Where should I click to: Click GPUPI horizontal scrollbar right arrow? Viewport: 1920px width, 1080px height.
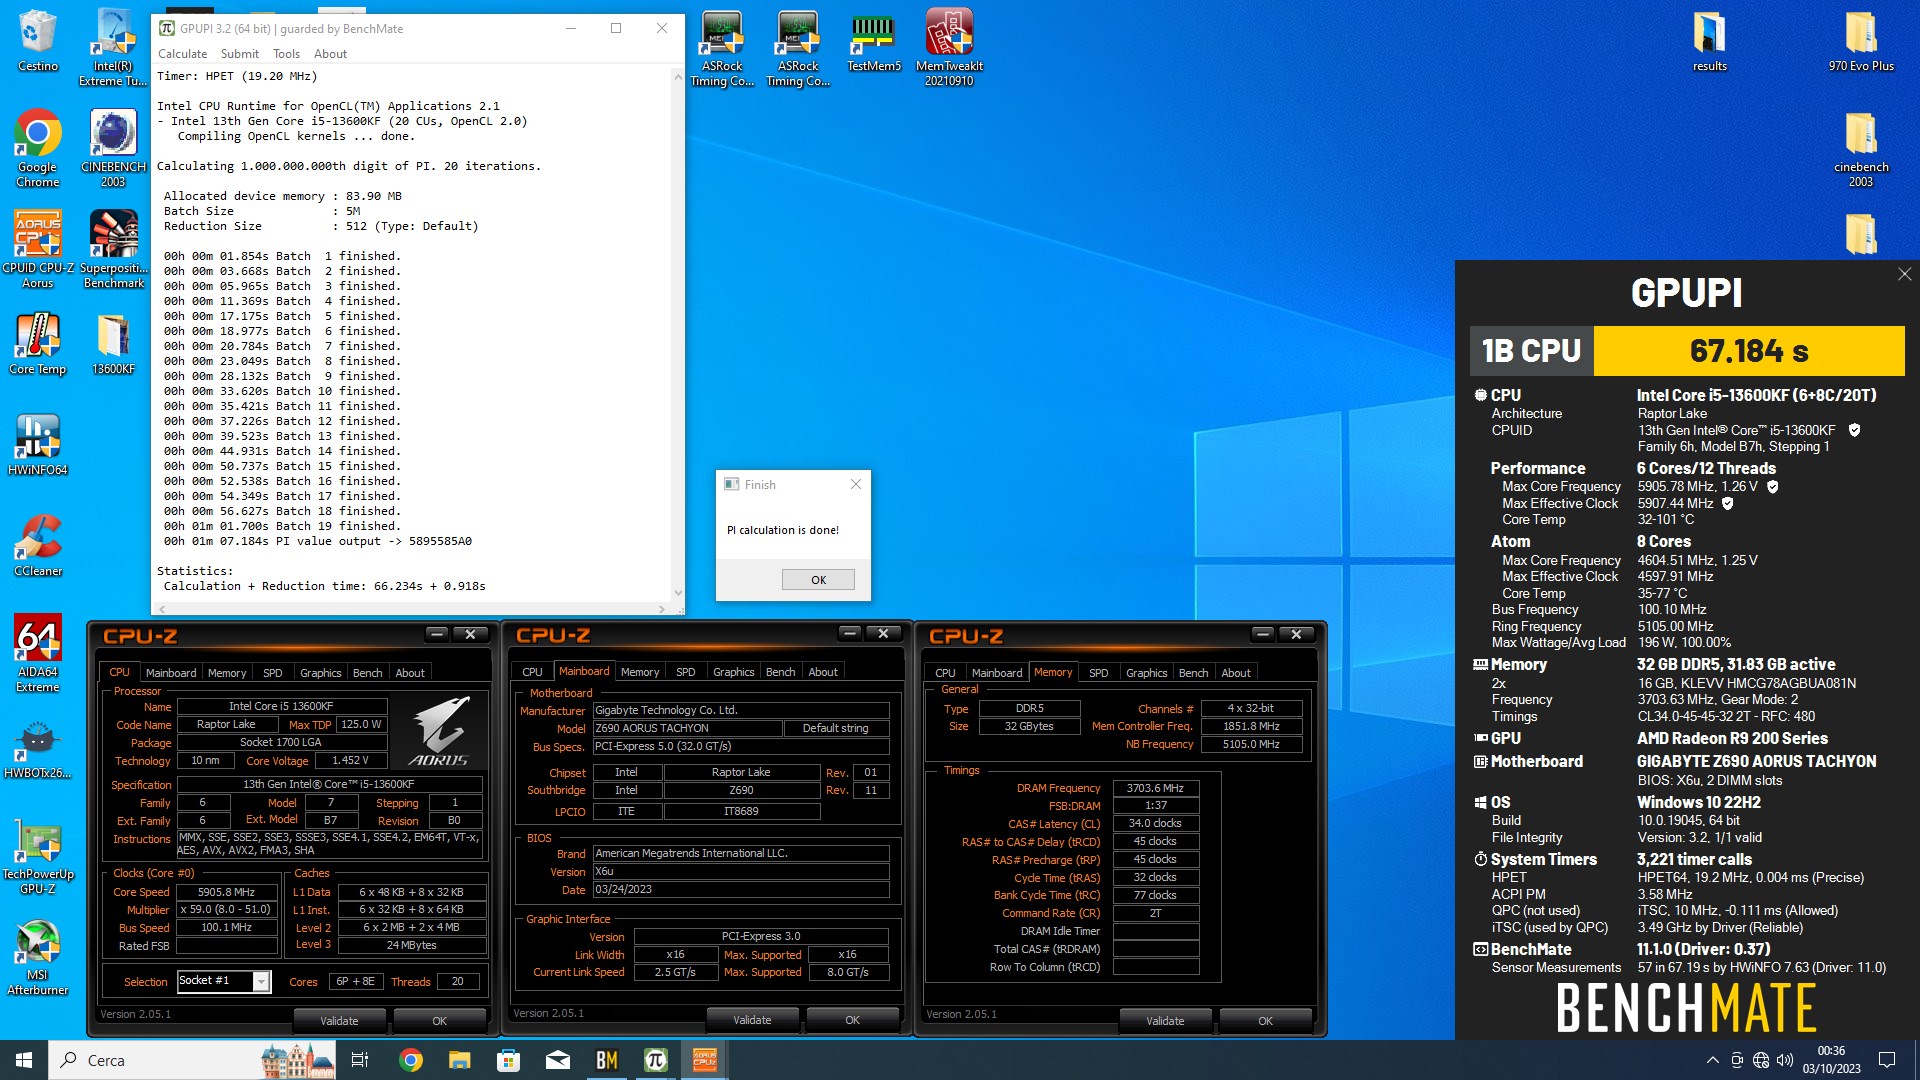pyautogui.click(x=661, y=608)
